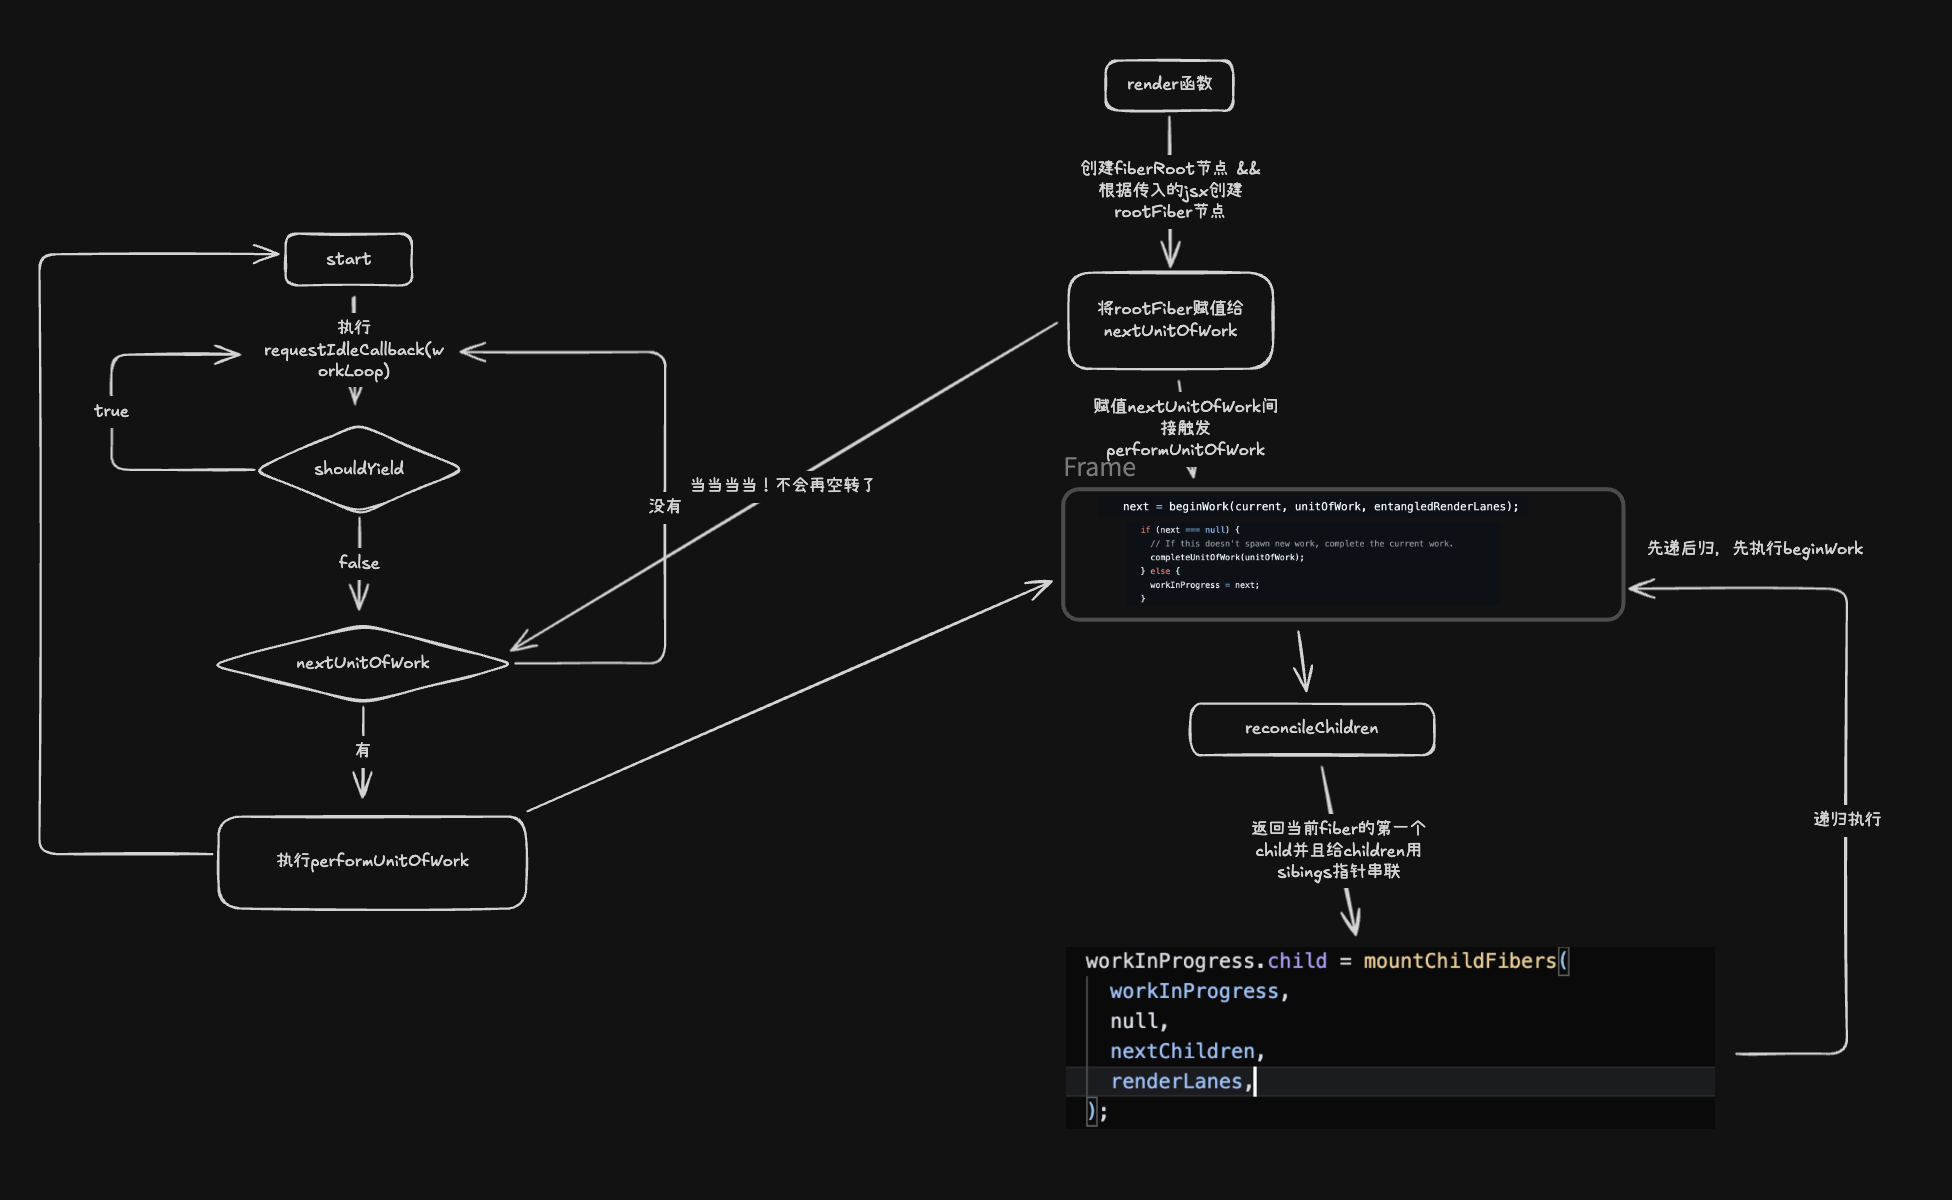Click the 有 label under nextUnitOfWork

(362, 750)
